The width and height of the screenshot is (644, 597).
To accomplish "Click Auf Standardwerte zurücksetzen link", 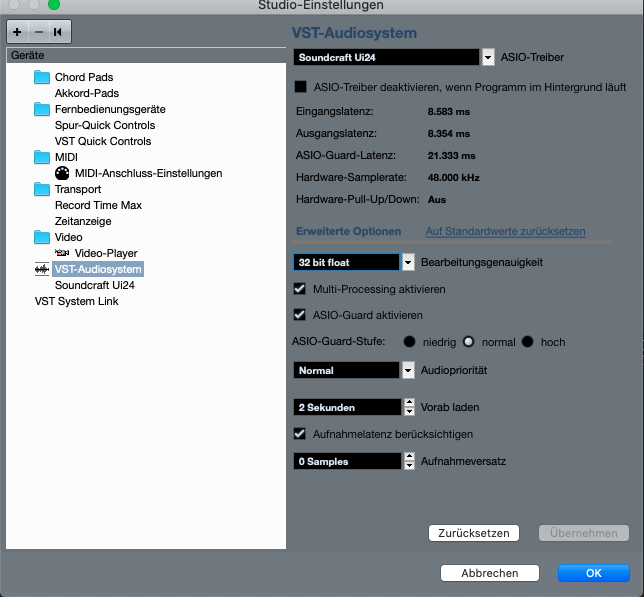I will click(505, 232).
